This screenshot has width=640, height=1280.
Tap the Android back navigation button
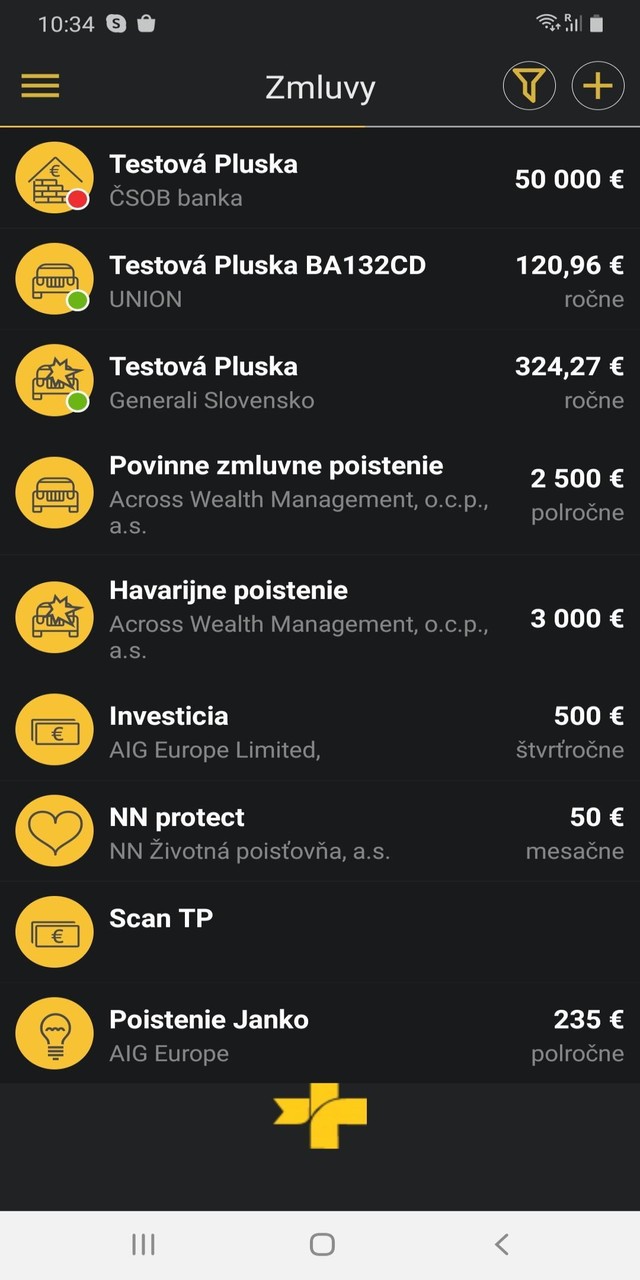pos(501,1244)
